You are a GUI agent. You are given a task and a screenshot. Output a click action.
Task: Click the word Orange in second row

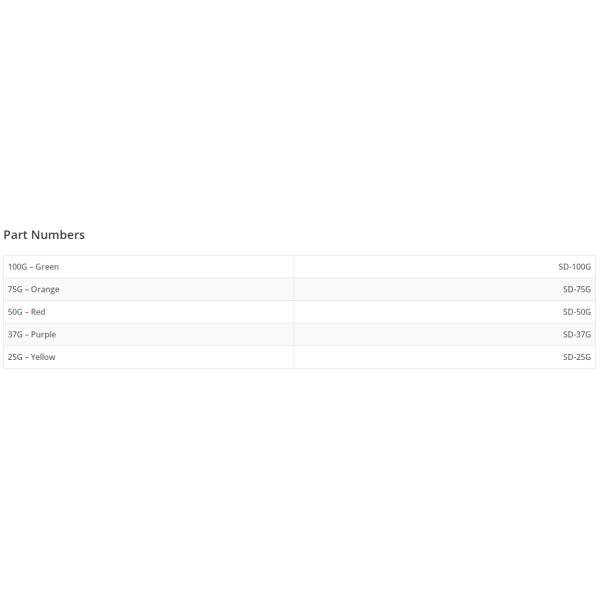pos(45,290)
